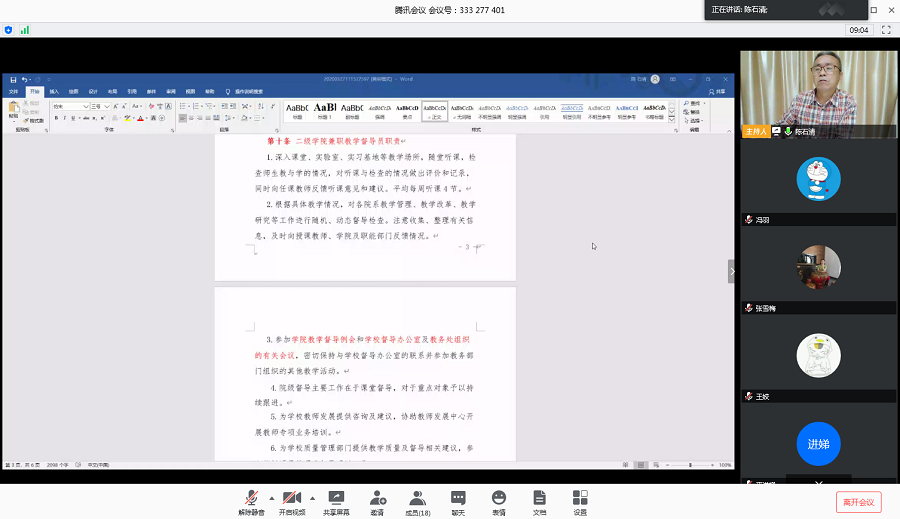The height and width of the screenshot is (519, 900).
Task: Click the 表情 emoji reaction icon
Action: pyautogui.click(x=498, y=497)
